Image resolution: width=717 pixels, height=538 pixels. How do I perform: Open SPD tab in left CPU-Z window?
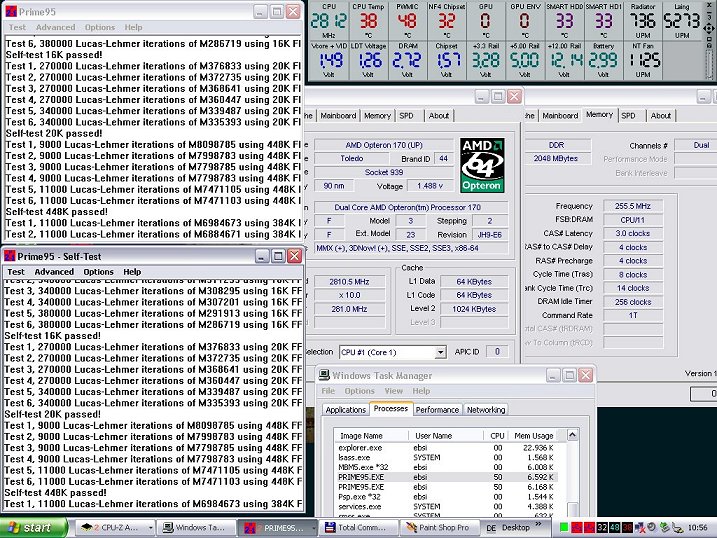pos(407,116)
